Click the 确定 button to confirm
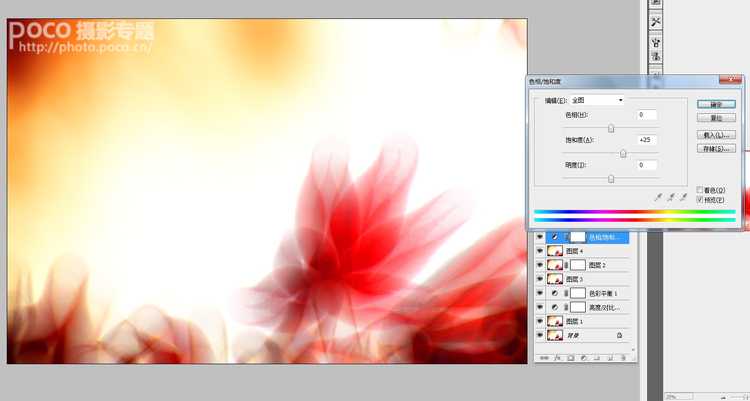Image resolution: width=750 pixels, height=401 pixels. point(716,103)
